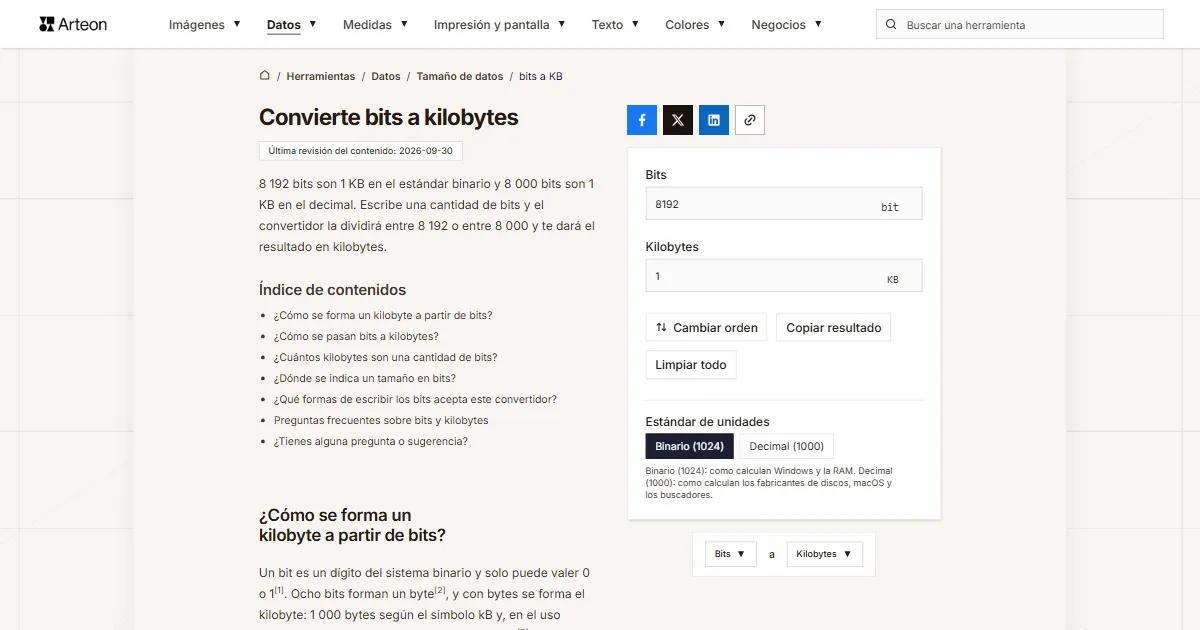Click Limpiar todo button
Image resolution: width=1200 pixels, height=630 pixels.
[x=691, y=365]
